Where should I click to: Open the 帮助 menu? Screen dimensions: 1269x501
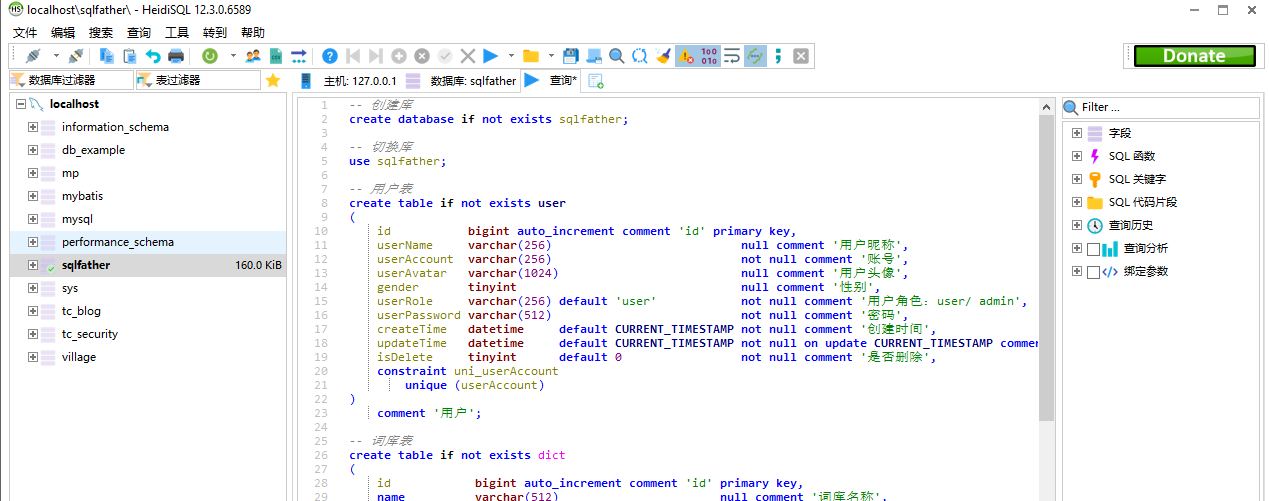(x=253, y=32)
